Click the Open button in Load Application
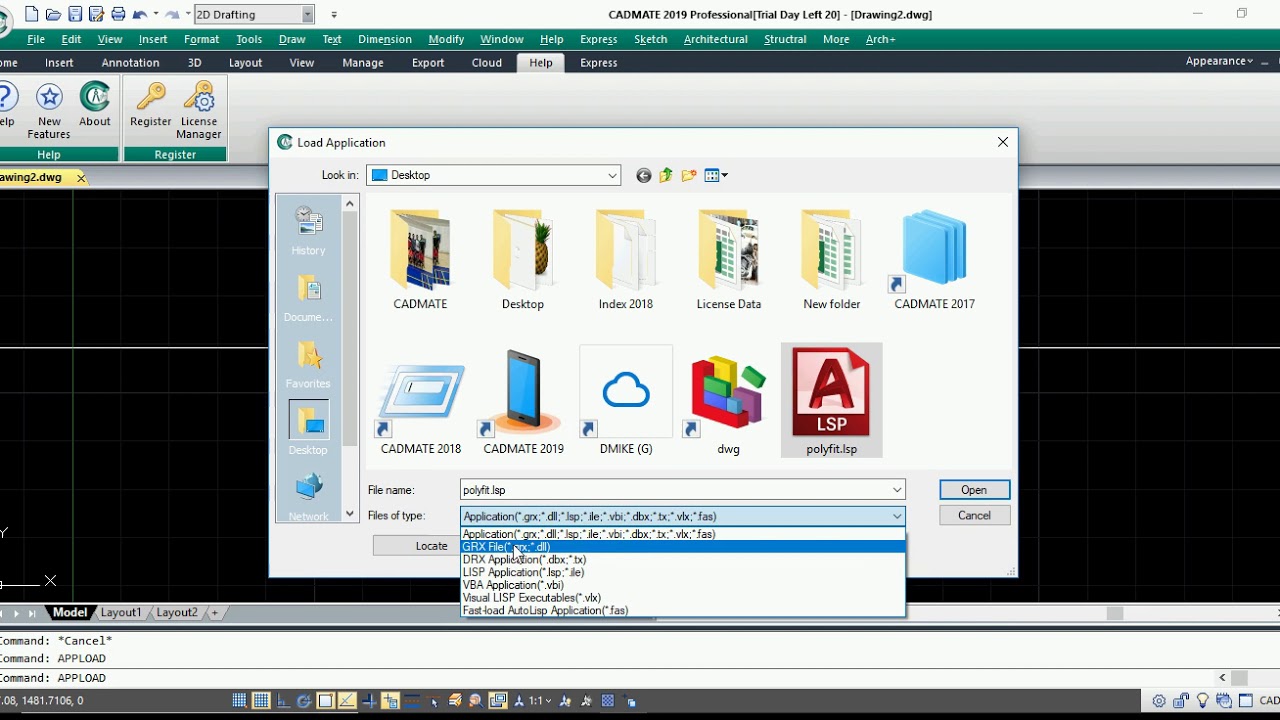Screen dimensions: 1280x720 974,490
